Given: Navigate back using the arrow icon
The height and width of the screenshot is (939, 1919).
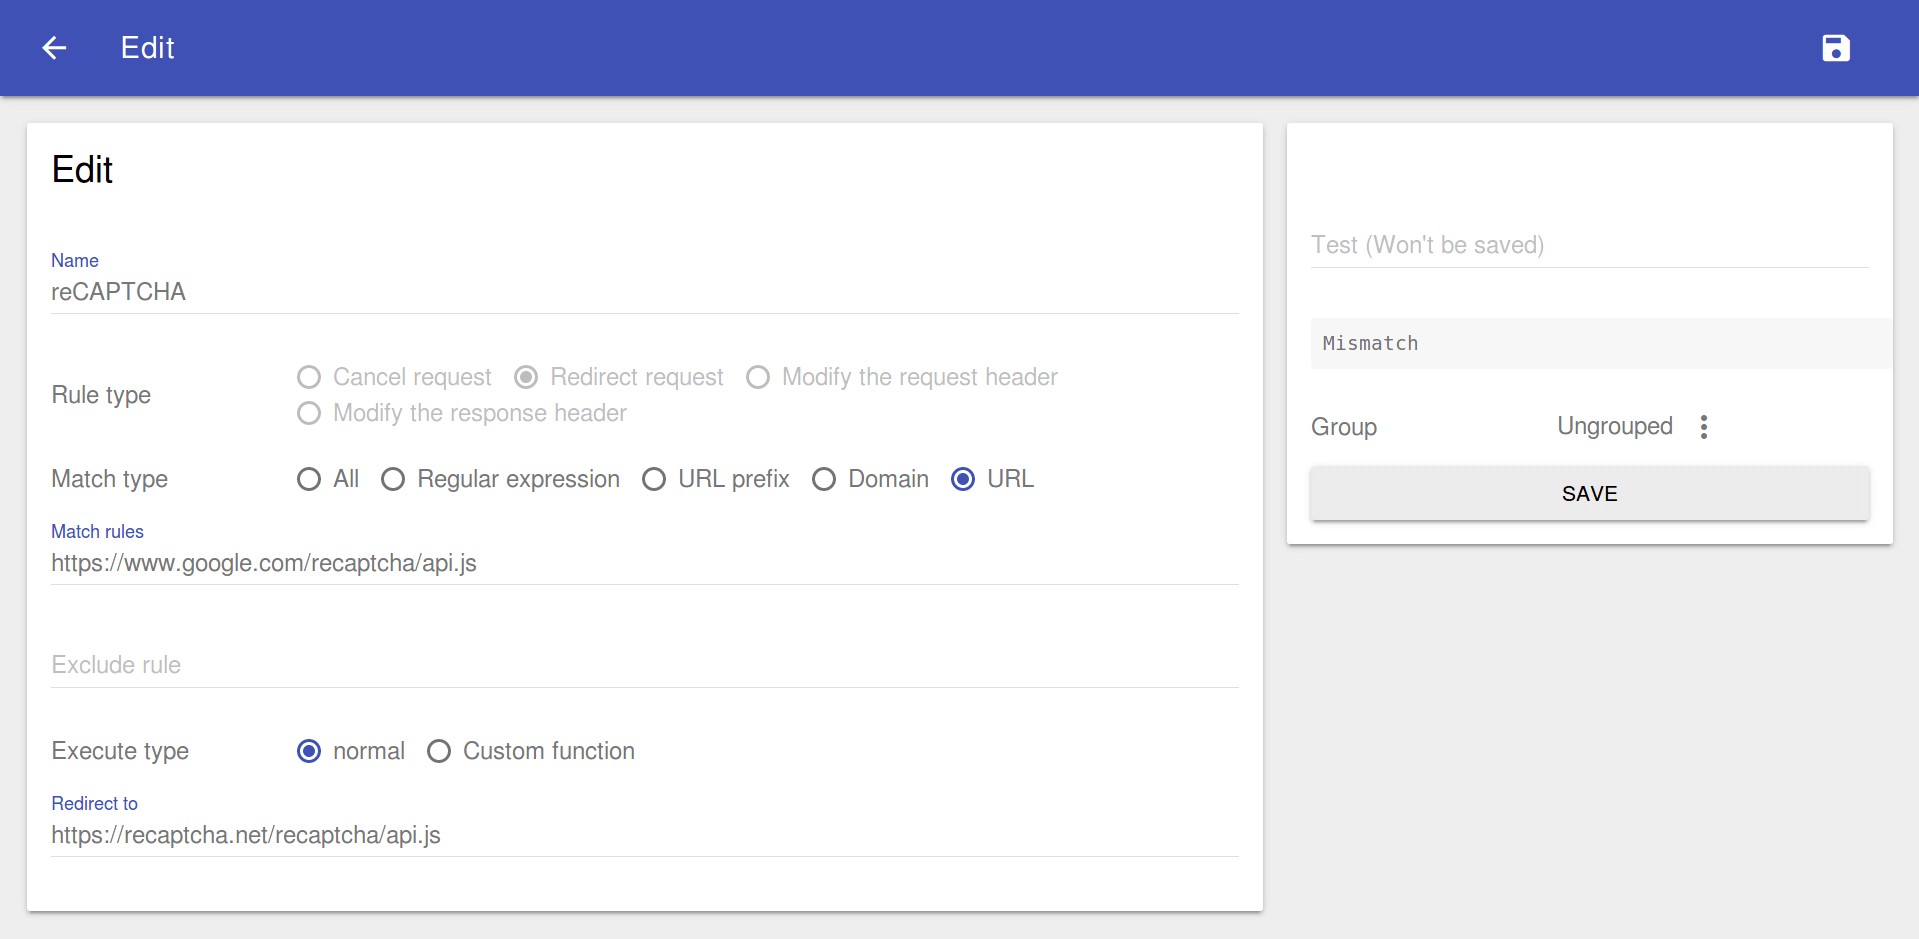Looking at the screenshot, I should (54, 47).
